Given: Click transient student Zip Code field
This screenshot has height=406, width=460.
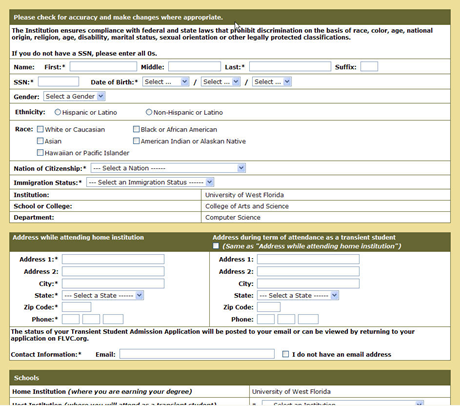Looking at the screenshot, I should [269, 307].
